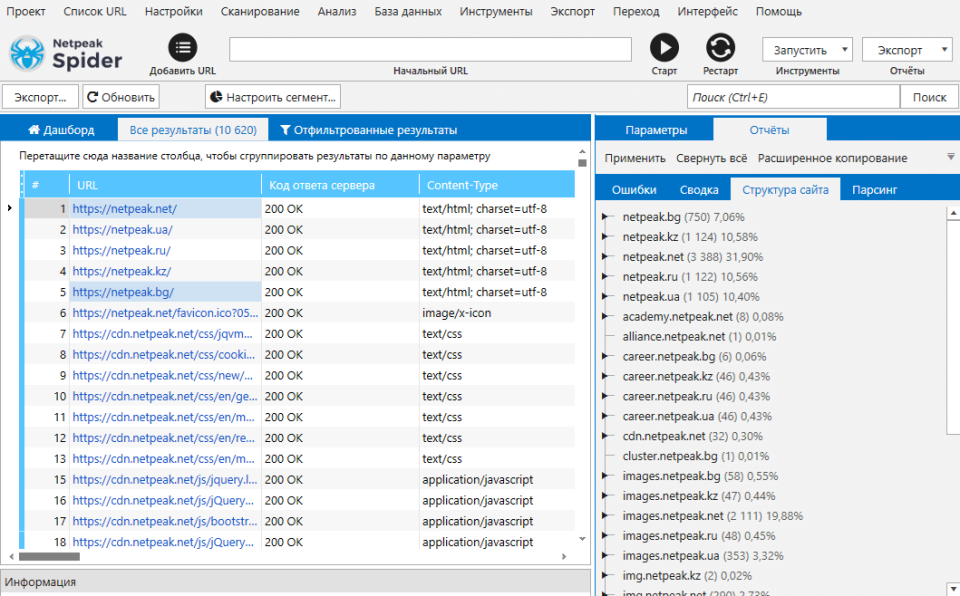Screen dimensions: 960x596
Task: Click the Search button
Action: click(x=929, y=97)
